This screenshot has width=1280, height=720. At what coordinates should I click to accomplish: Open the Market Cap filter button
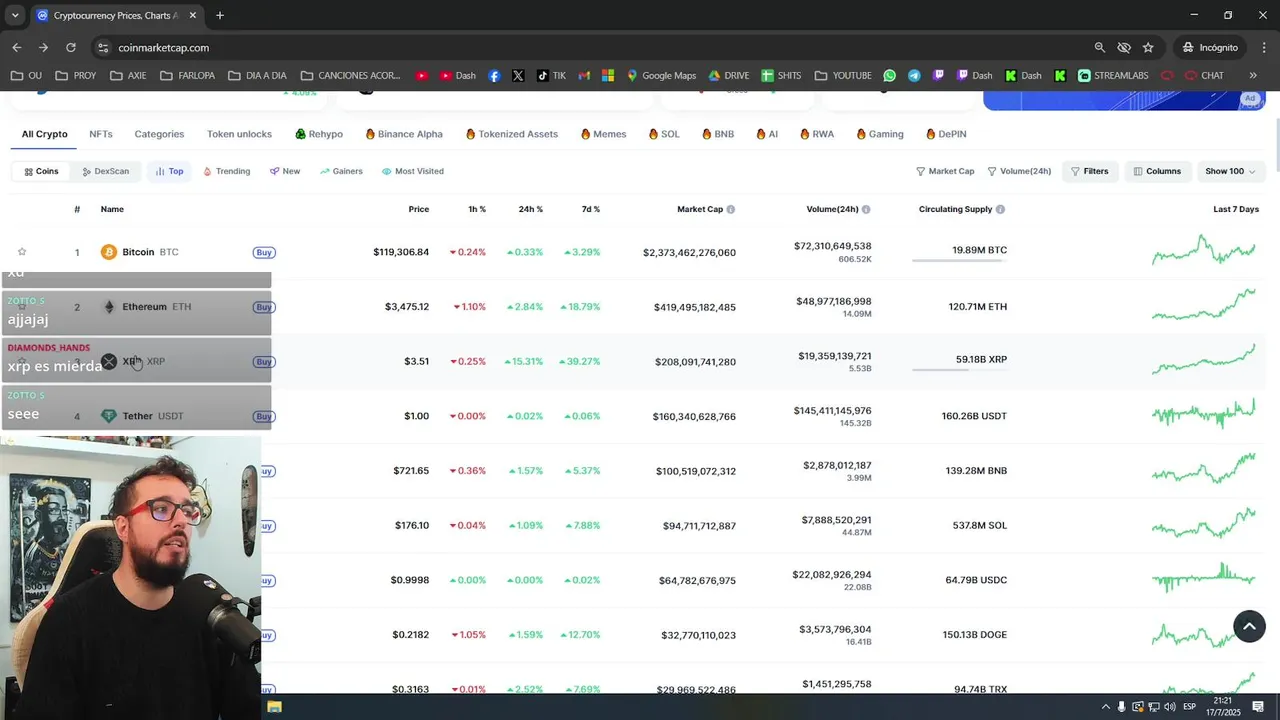coord(945,171)
